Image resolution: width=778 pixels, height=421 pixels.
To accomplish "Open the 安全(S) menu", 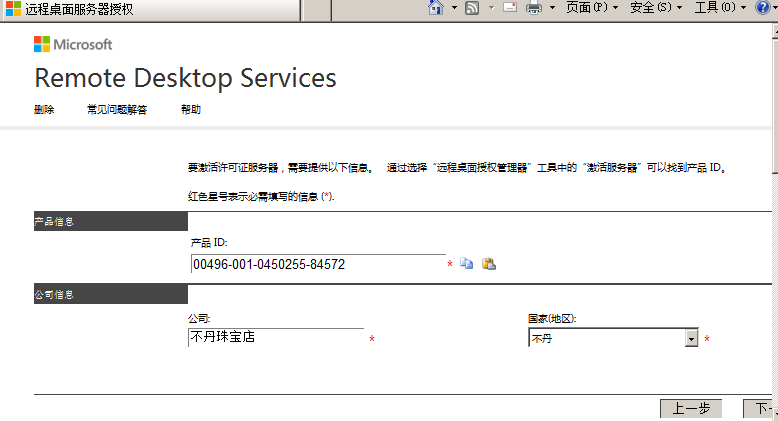I will (655, 8).
